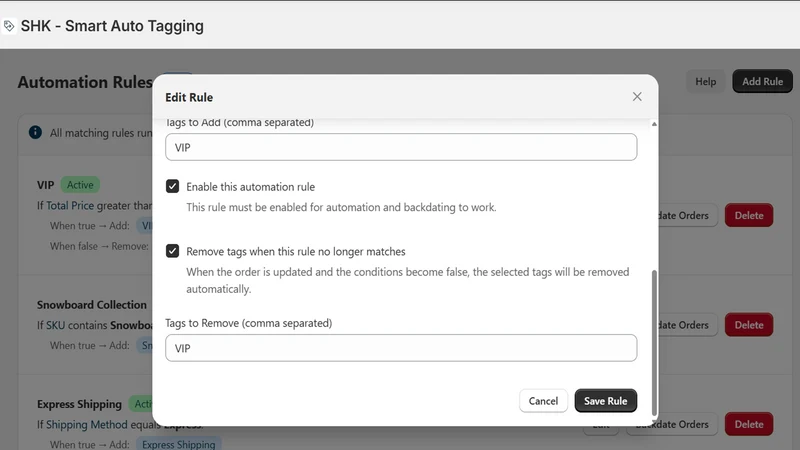
Task: Uncheck Remove tags when rule no longer matches
Action: pos(172,251)
